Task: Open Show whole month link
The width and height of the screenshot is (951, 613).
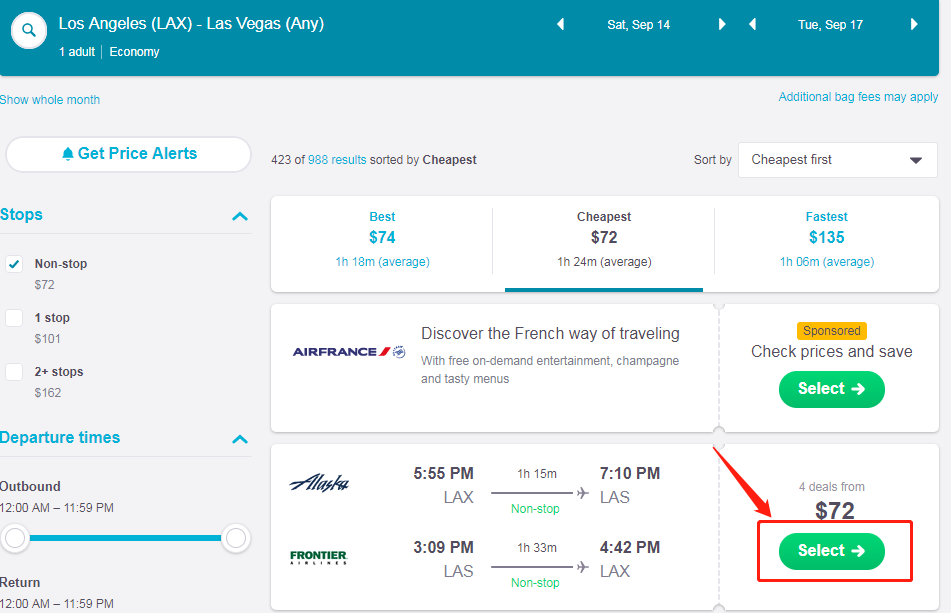Action: (x=50, y=100)
